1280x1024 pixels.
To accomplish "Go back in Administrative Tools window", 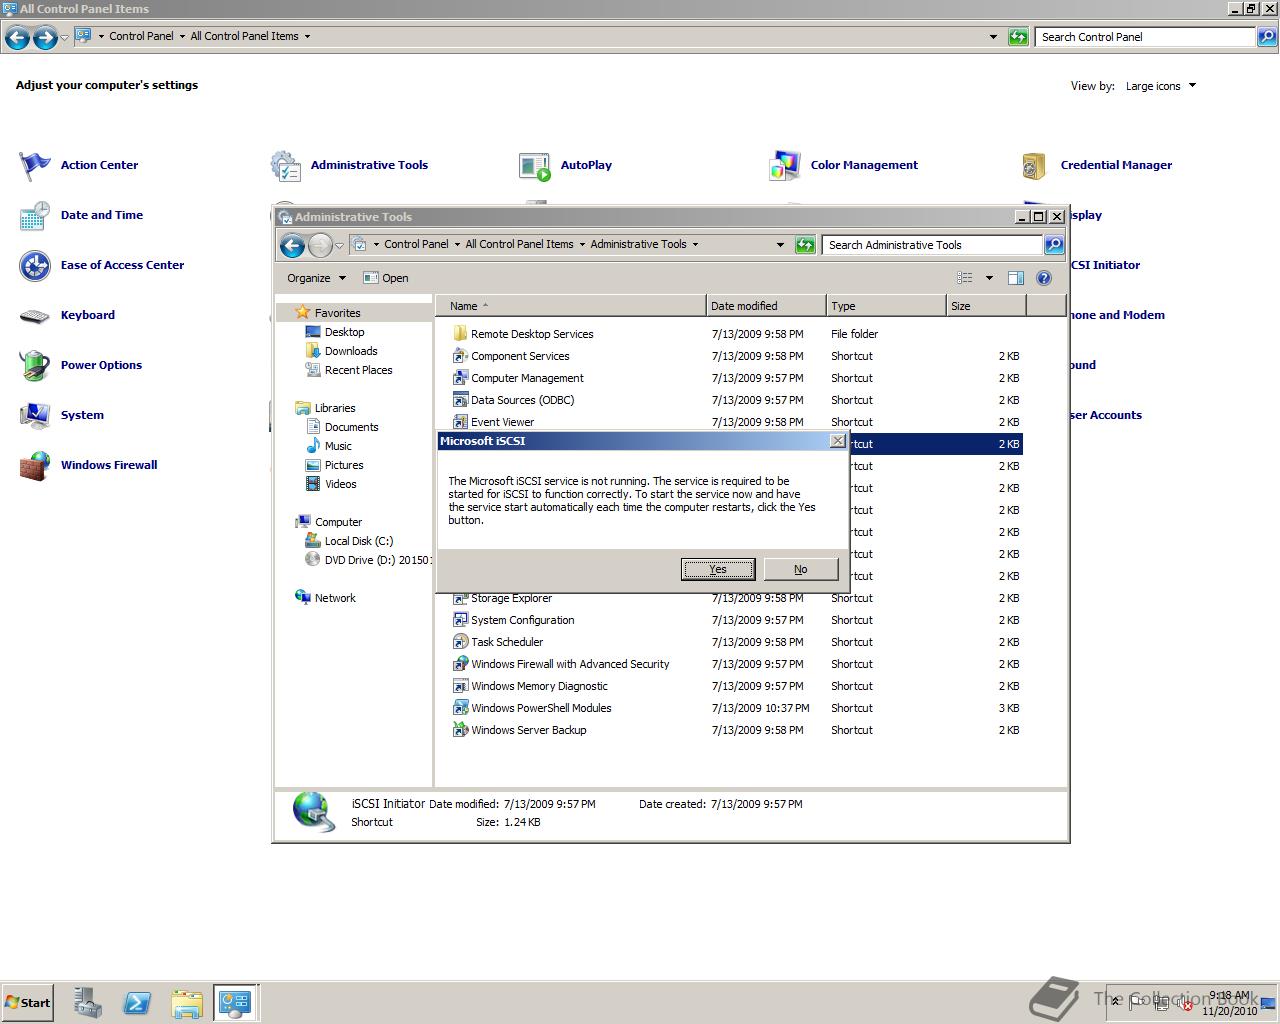I will pos(292,245).
